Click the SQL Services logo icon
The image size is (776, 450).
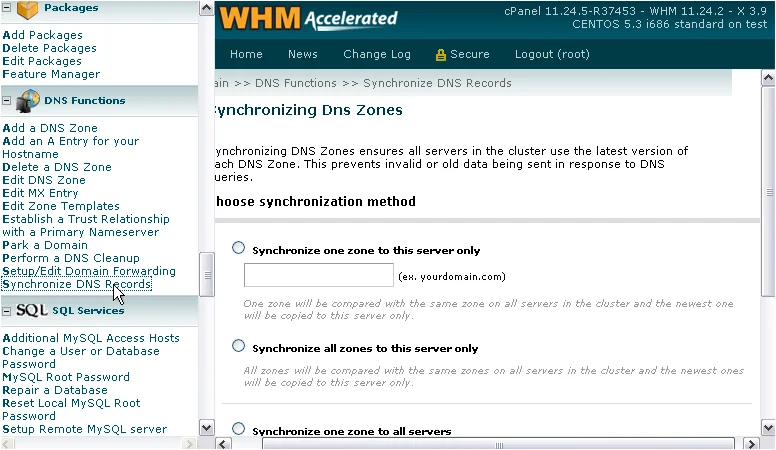[32, 311]
